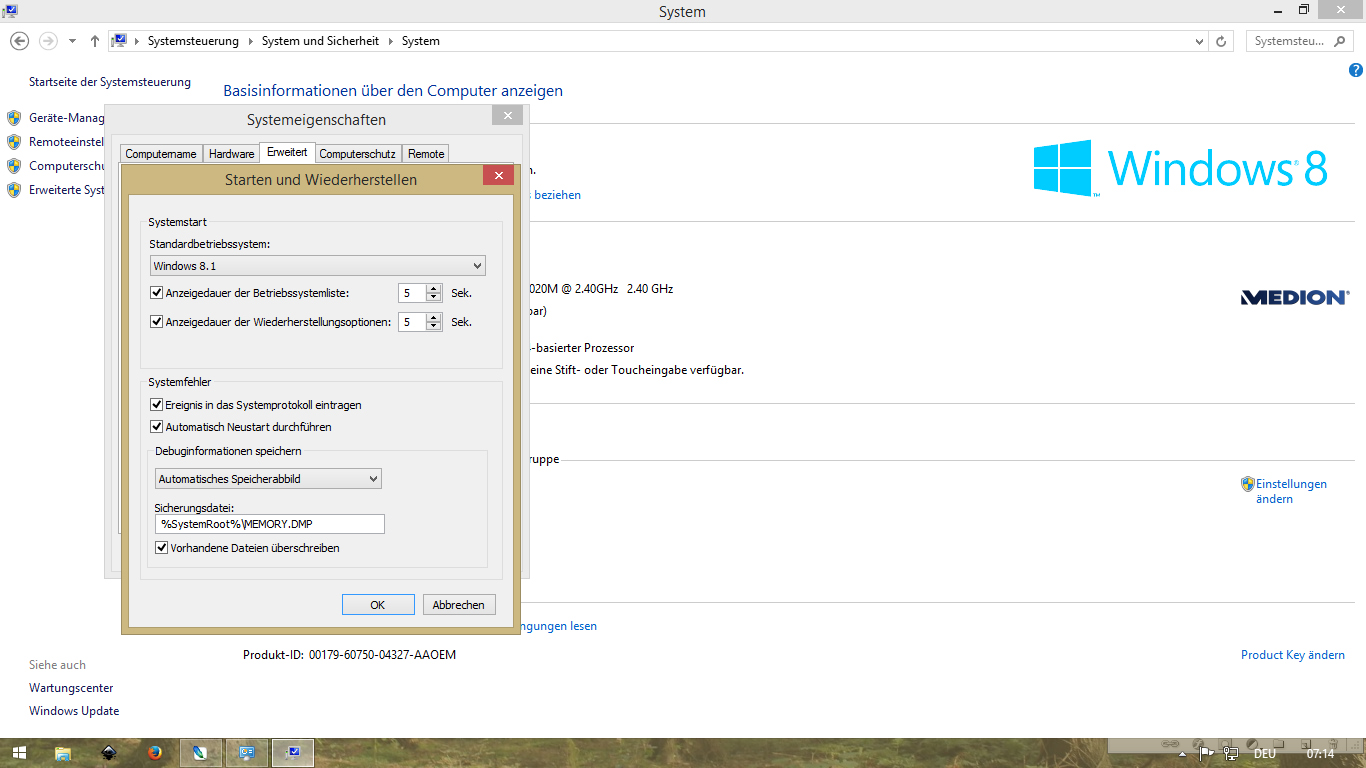Switch to the ID-card taskbar window icon
The image size is (1366, 768).
coord(247,753)
